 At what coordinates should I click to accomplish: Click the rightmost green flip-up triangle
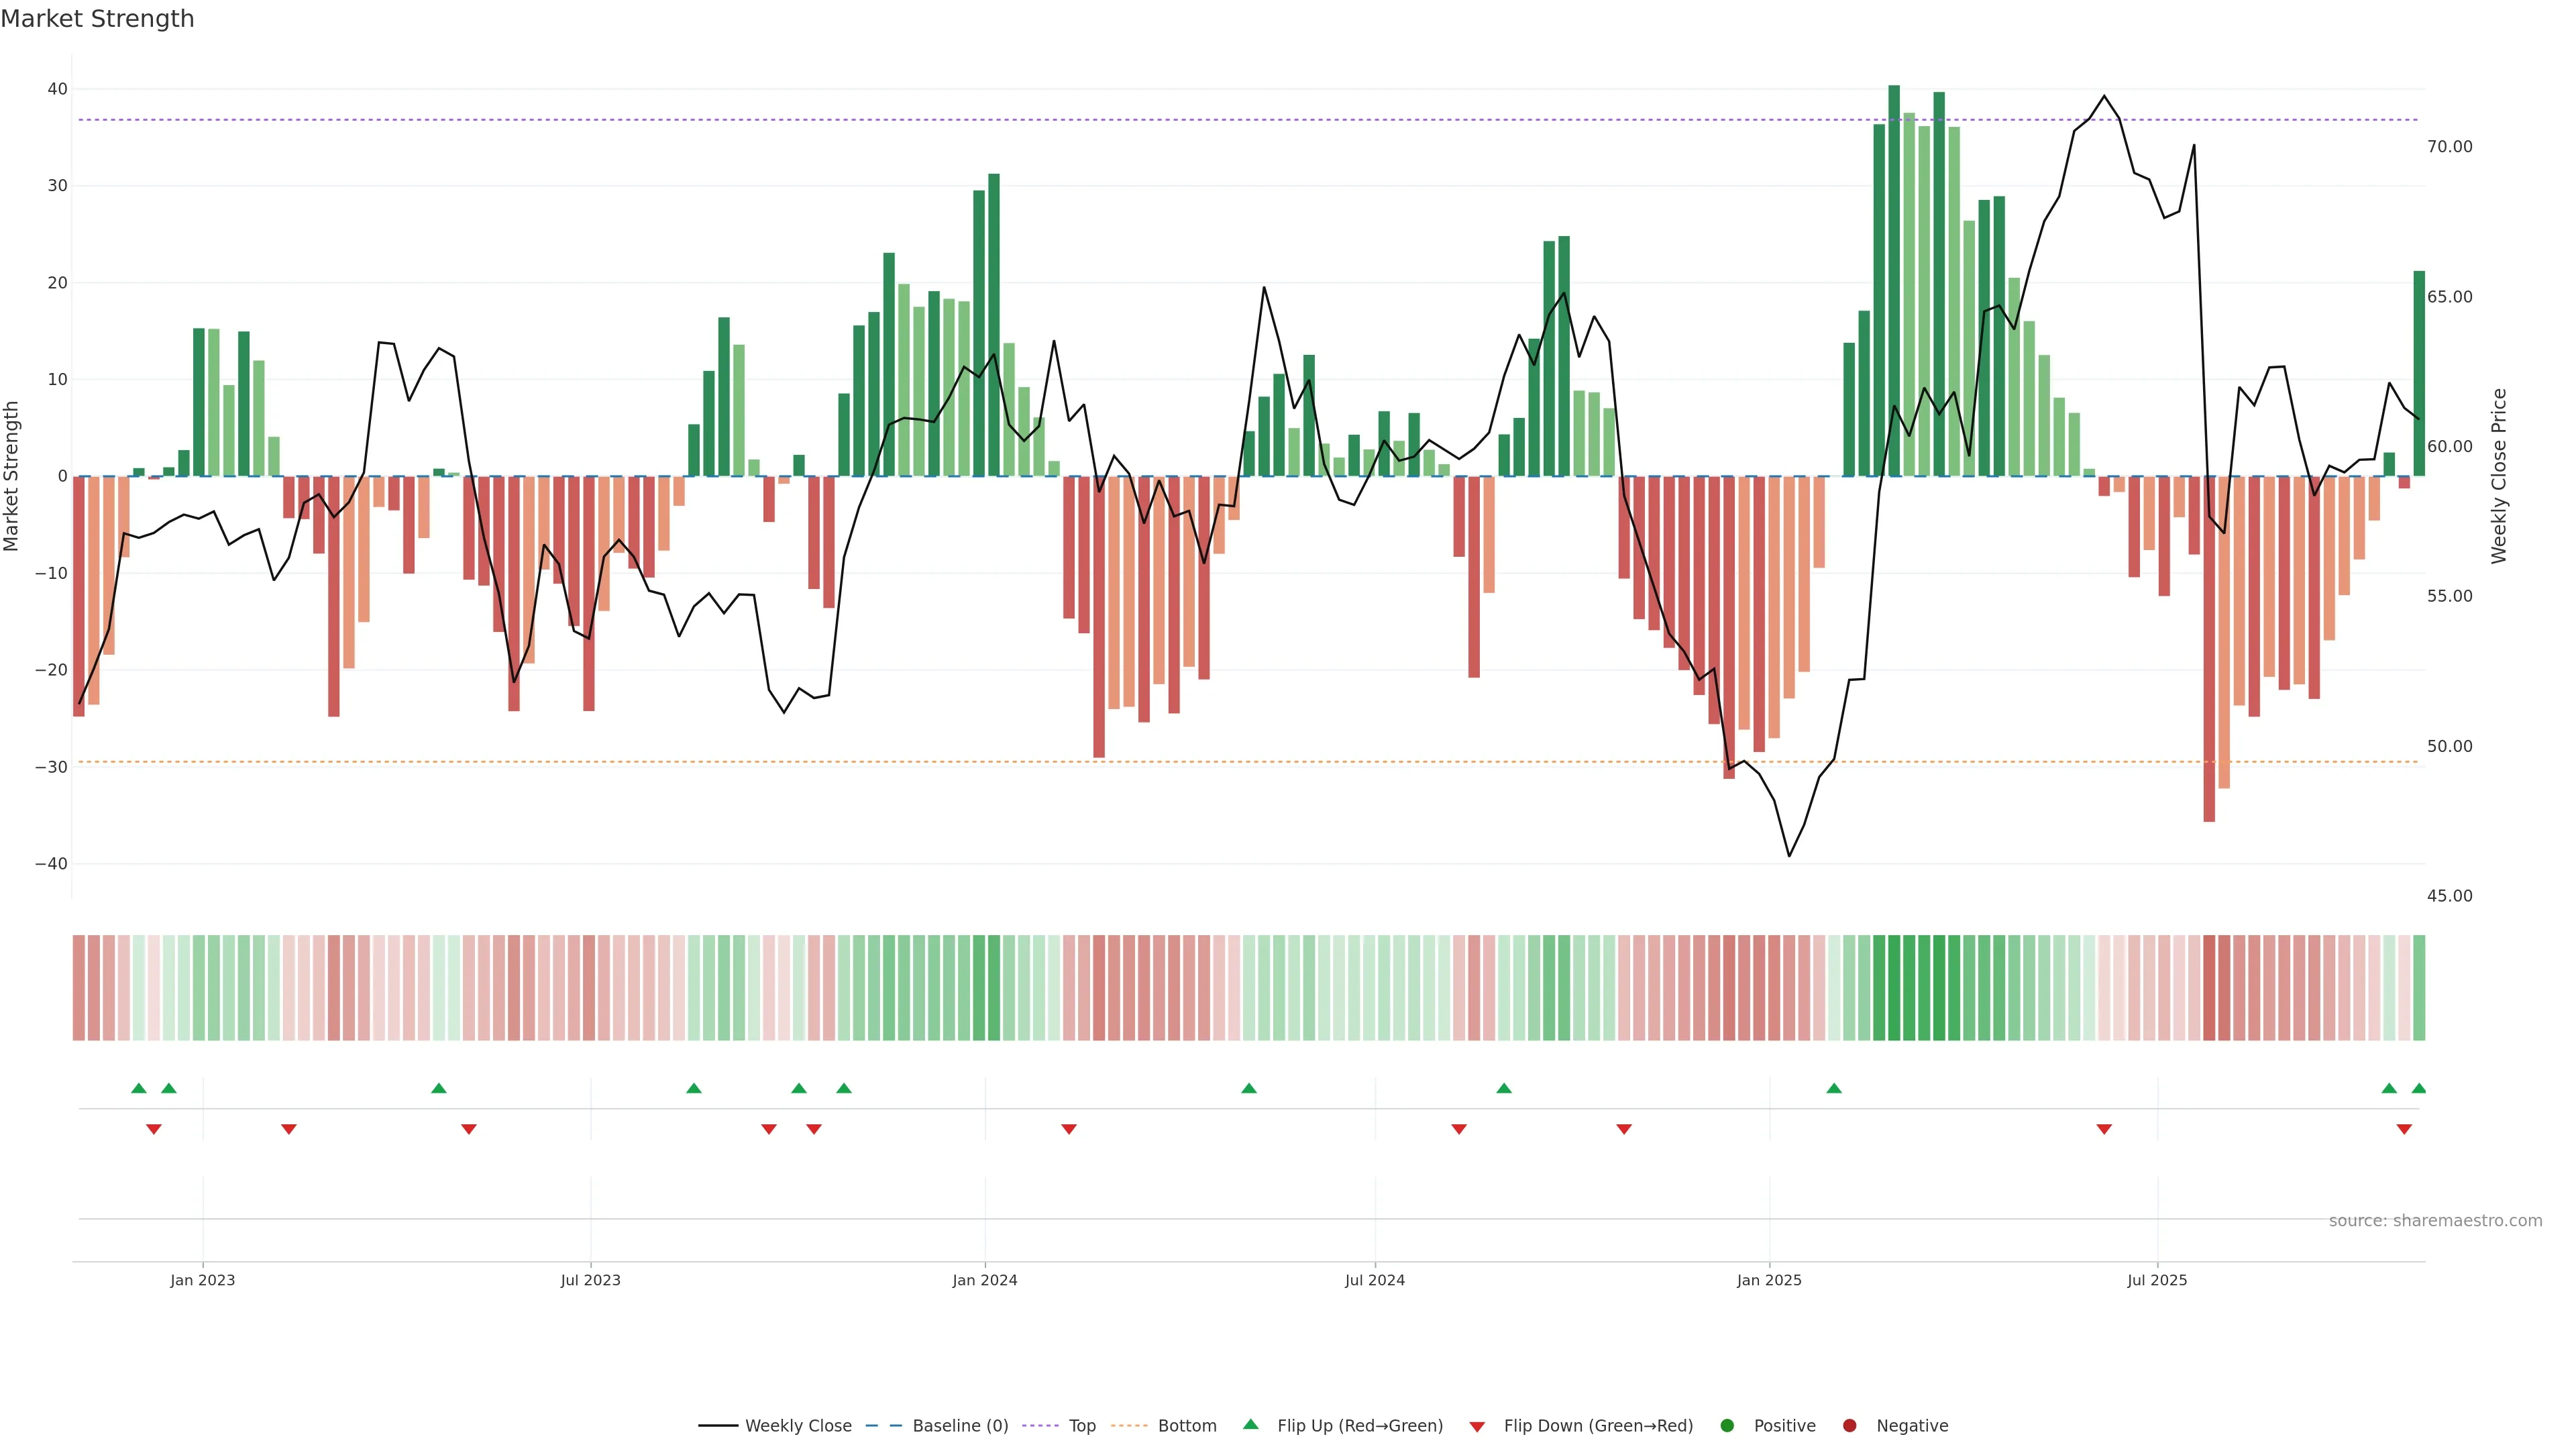point(2419,1088)
